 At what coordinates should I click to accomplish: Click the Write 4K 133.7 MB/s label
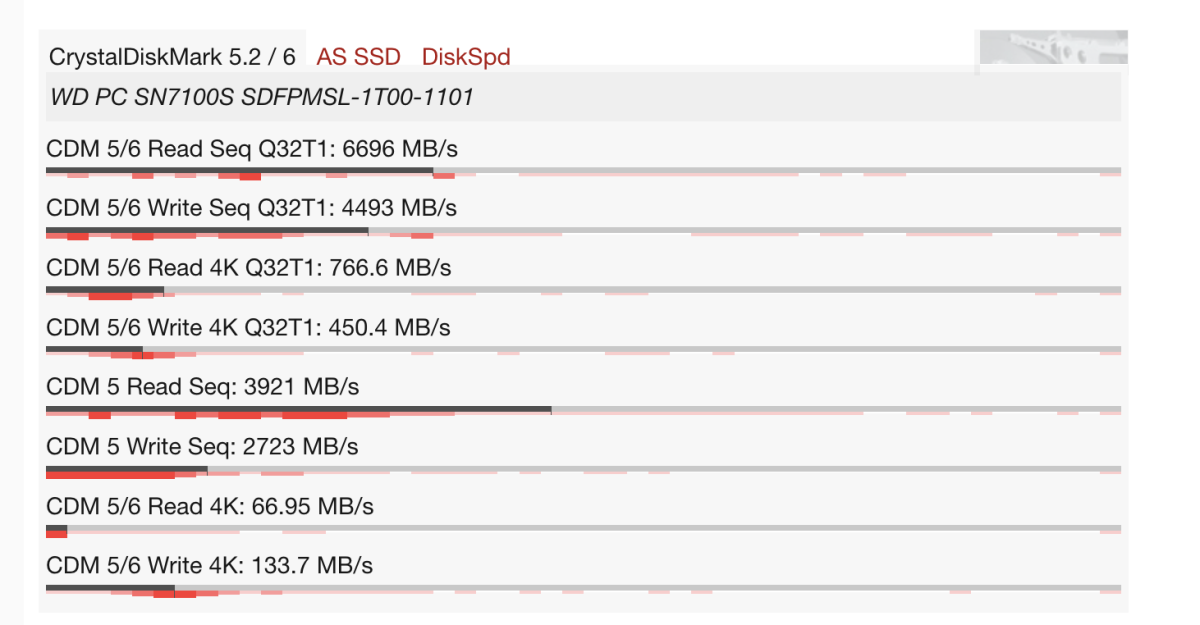tap(210, 565)
